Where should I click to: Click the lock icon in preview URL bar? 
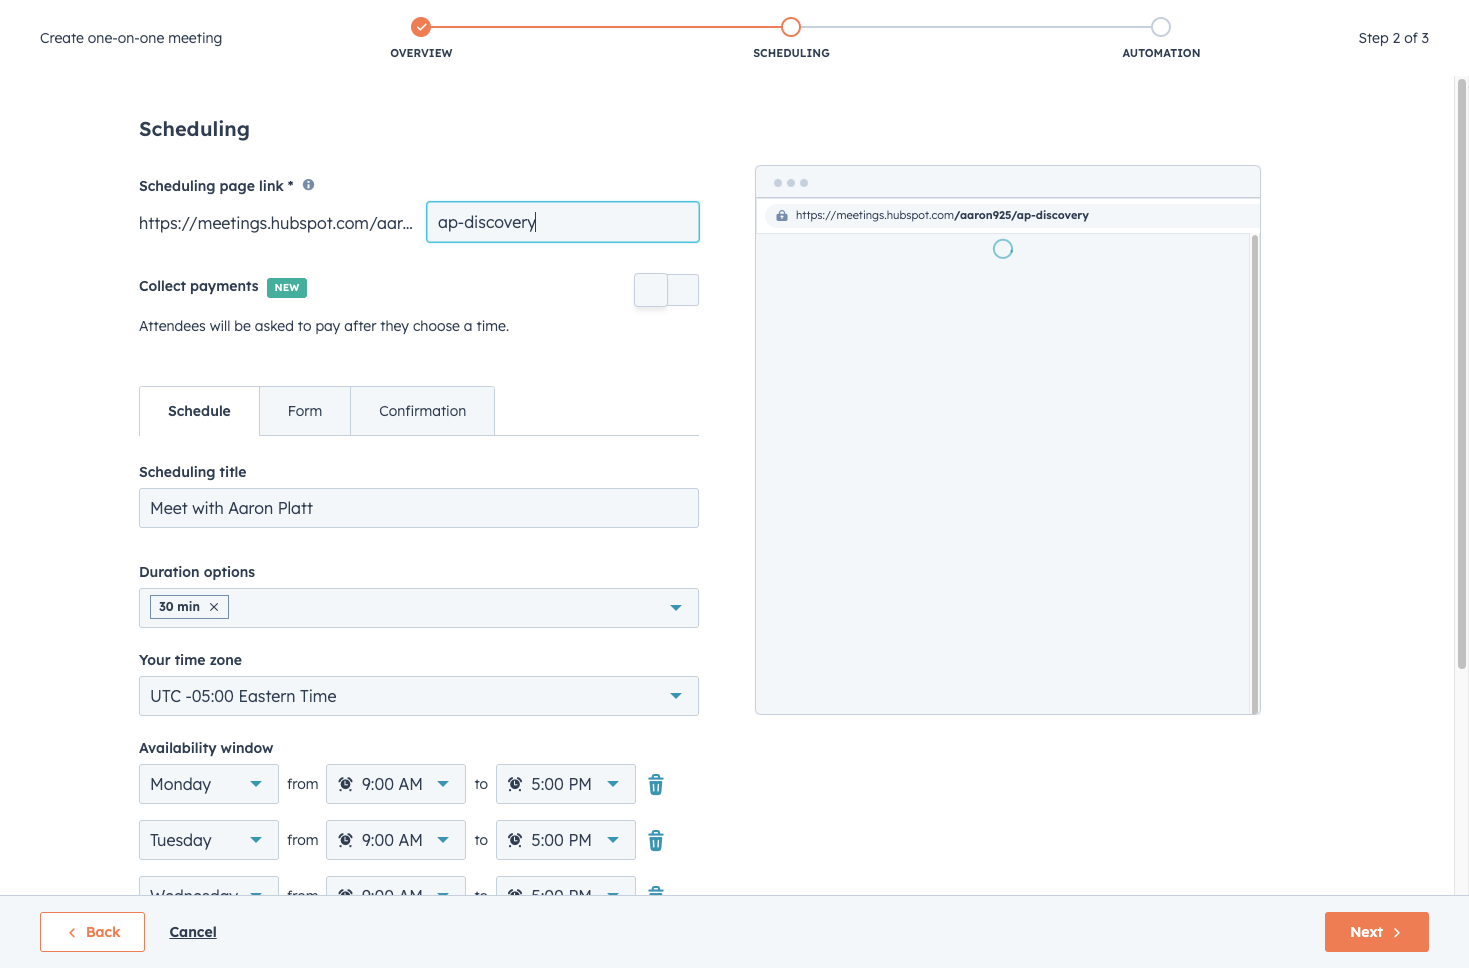click(782, 215)
